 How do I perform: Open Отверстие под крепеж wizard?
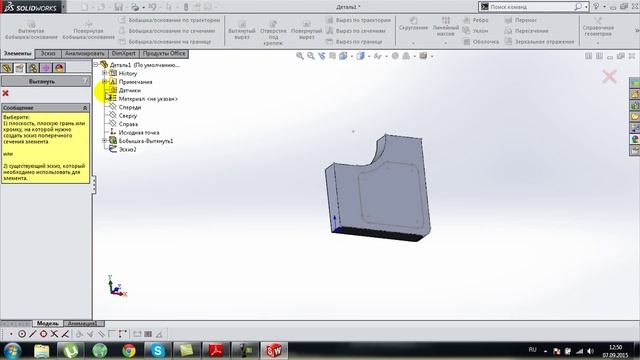[273, 33]
